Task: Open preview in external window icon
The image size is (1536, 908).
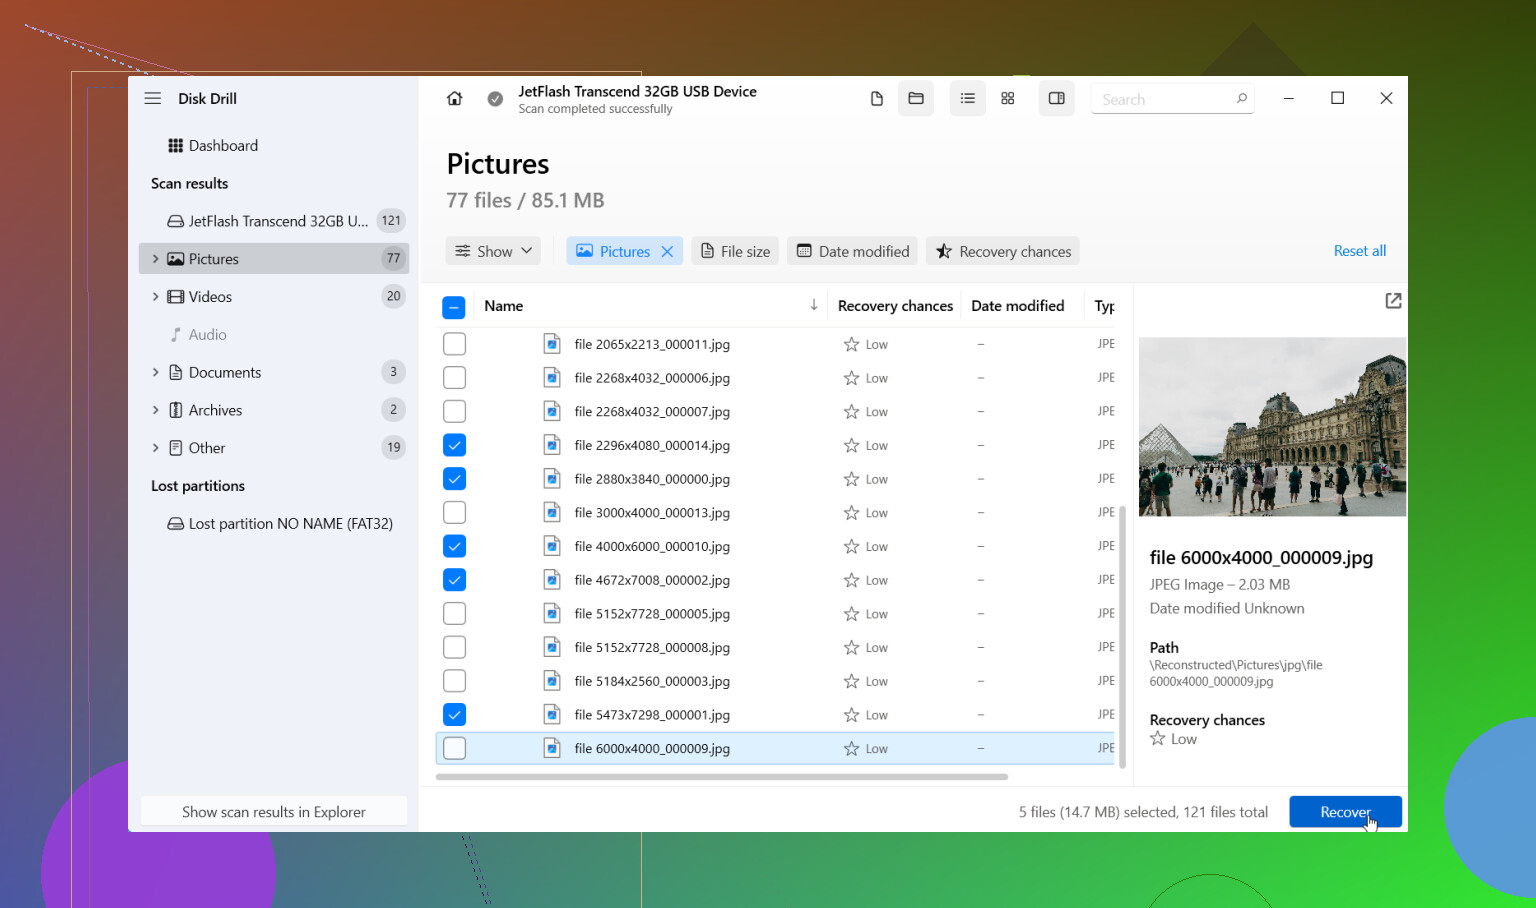Action: 1393,301
